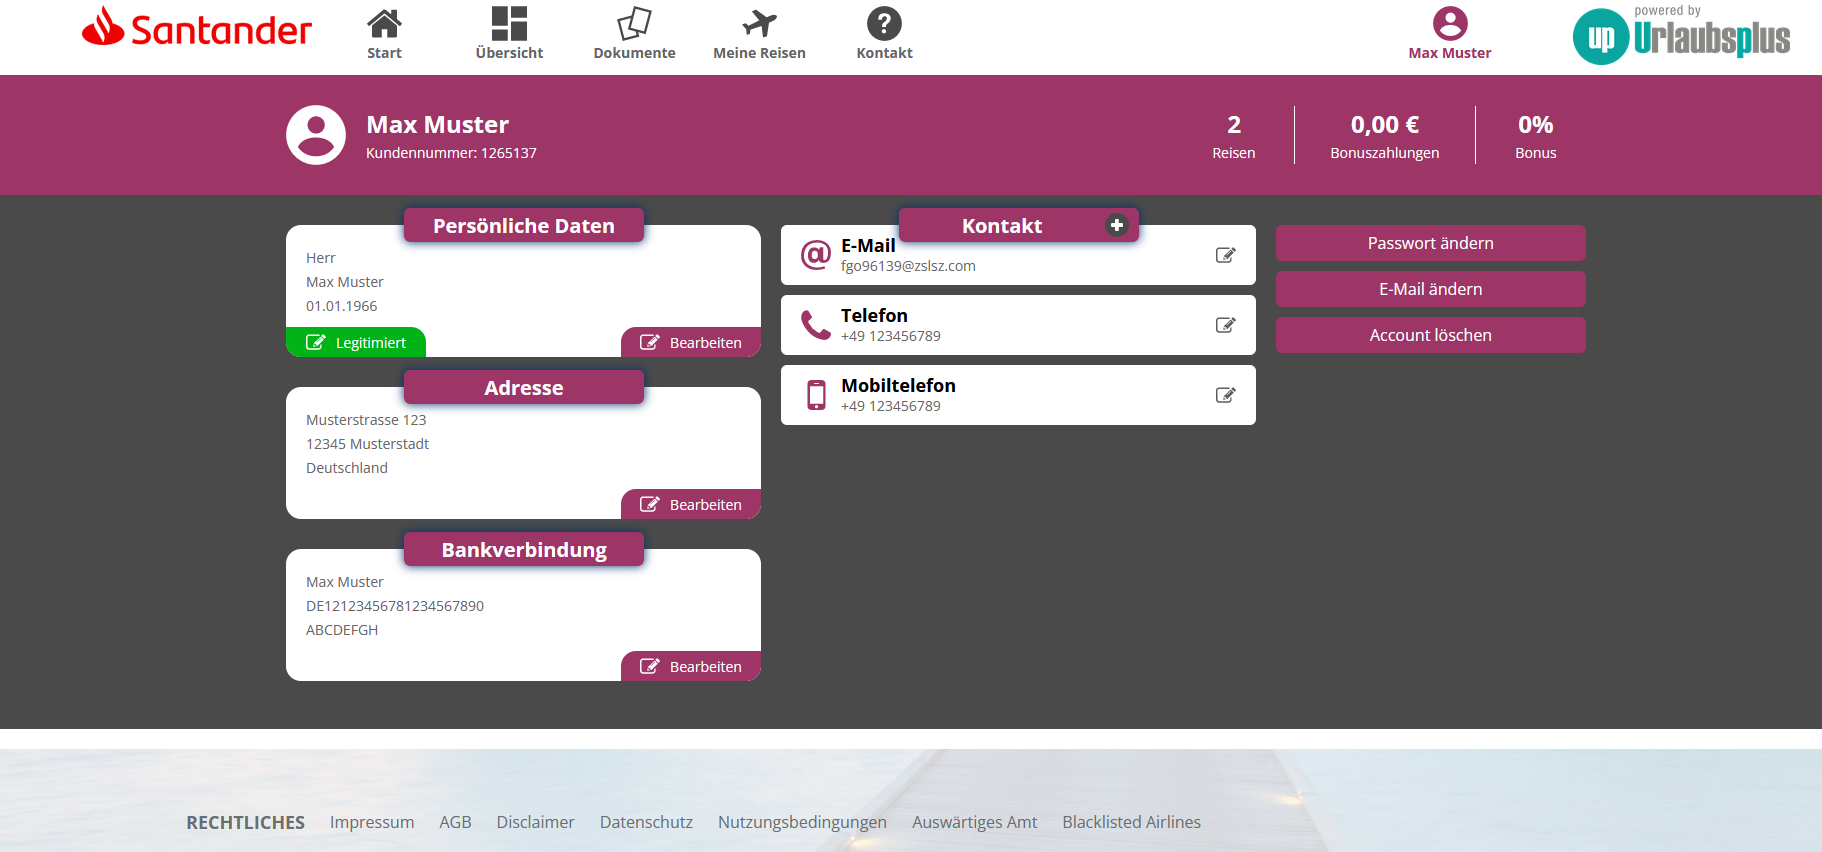1822x852 pixels.
Task: Click Account löschen button
Action: tap(1431, 335)
